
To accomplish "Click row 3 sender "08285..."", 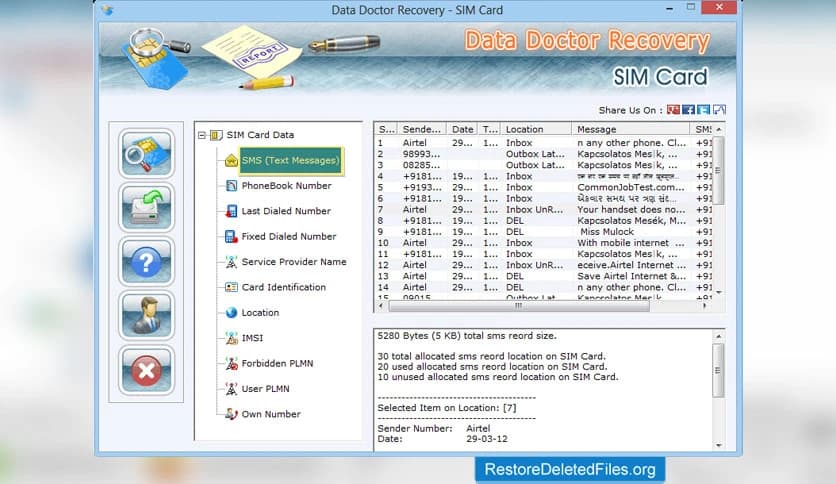I will [x=421, y=165].
